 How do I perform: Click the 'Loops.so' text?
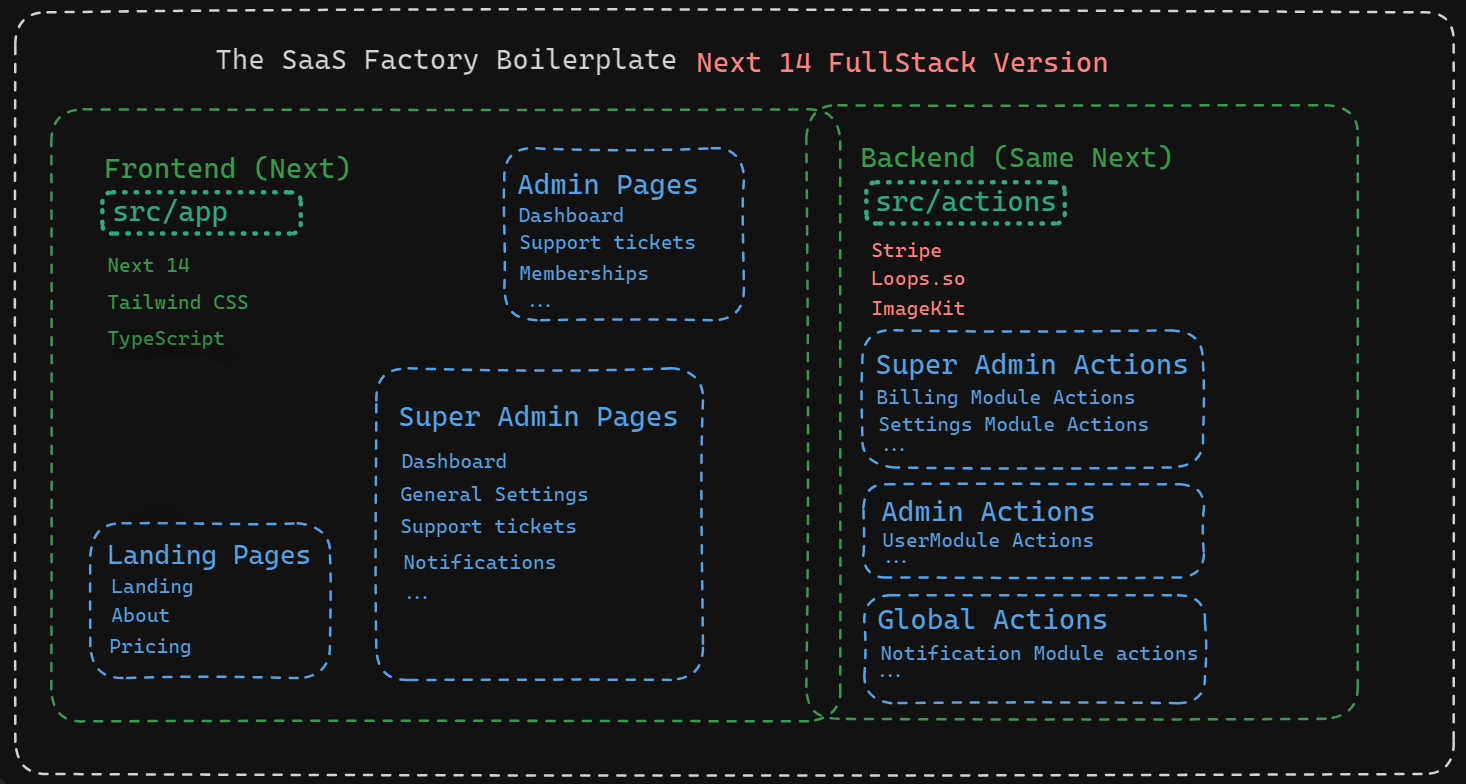pos(918,279)
